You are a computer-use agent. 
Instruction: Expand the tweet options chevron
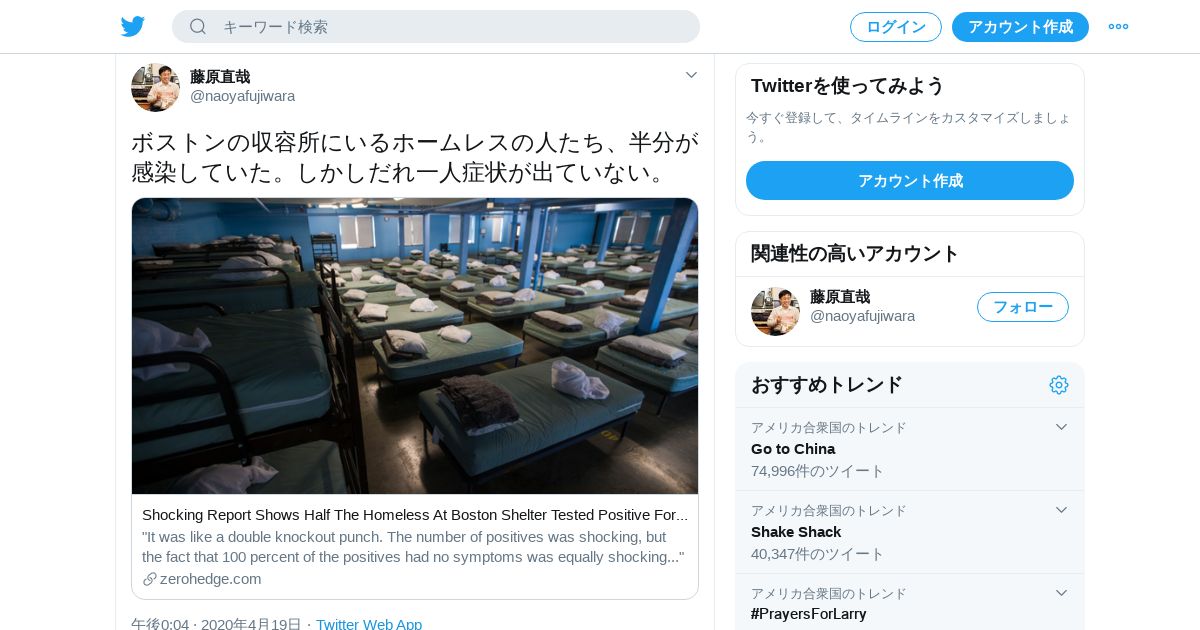coord(691,75)
